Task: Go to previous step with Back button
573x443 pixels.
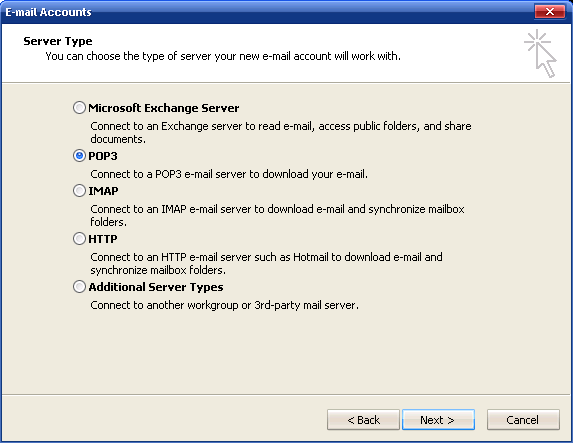Action: 363,420
